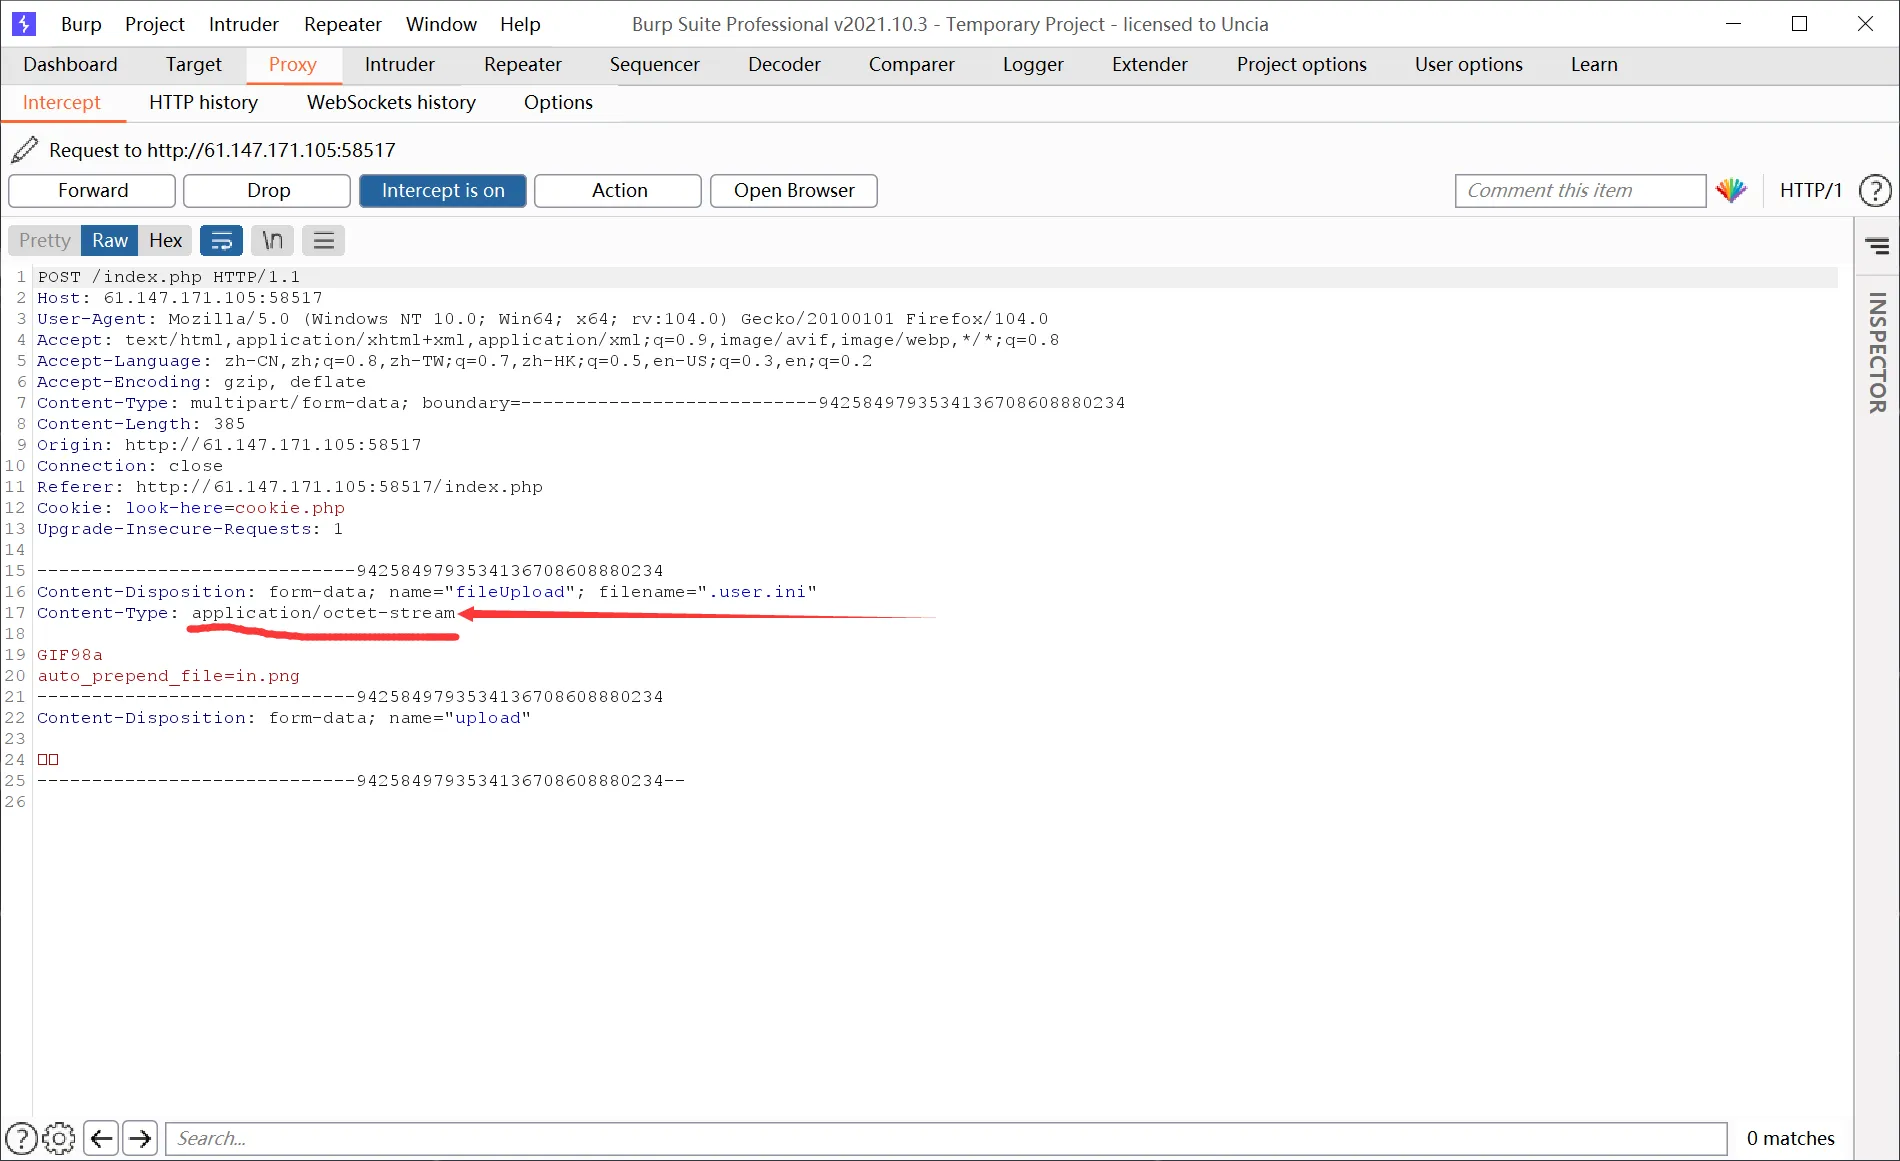Open the Project options tab
The width and height of the screenshot is (1900, 1161).
pyautogui.click(x=1302, y=64)
